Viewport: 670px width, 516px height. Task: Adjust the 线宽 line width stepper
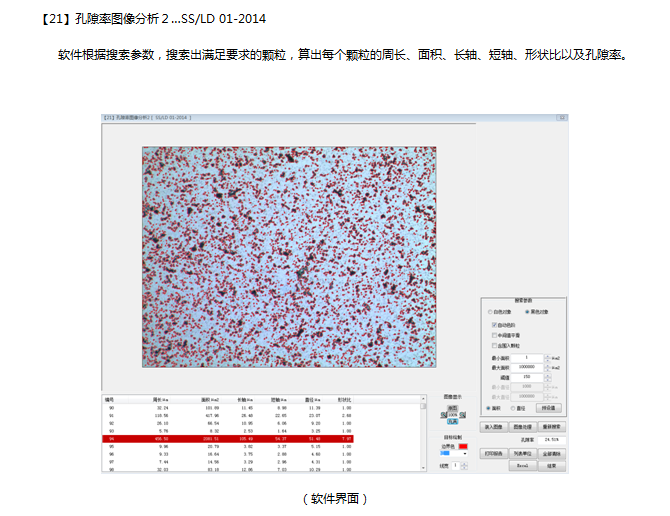click(x=464, y=465)
